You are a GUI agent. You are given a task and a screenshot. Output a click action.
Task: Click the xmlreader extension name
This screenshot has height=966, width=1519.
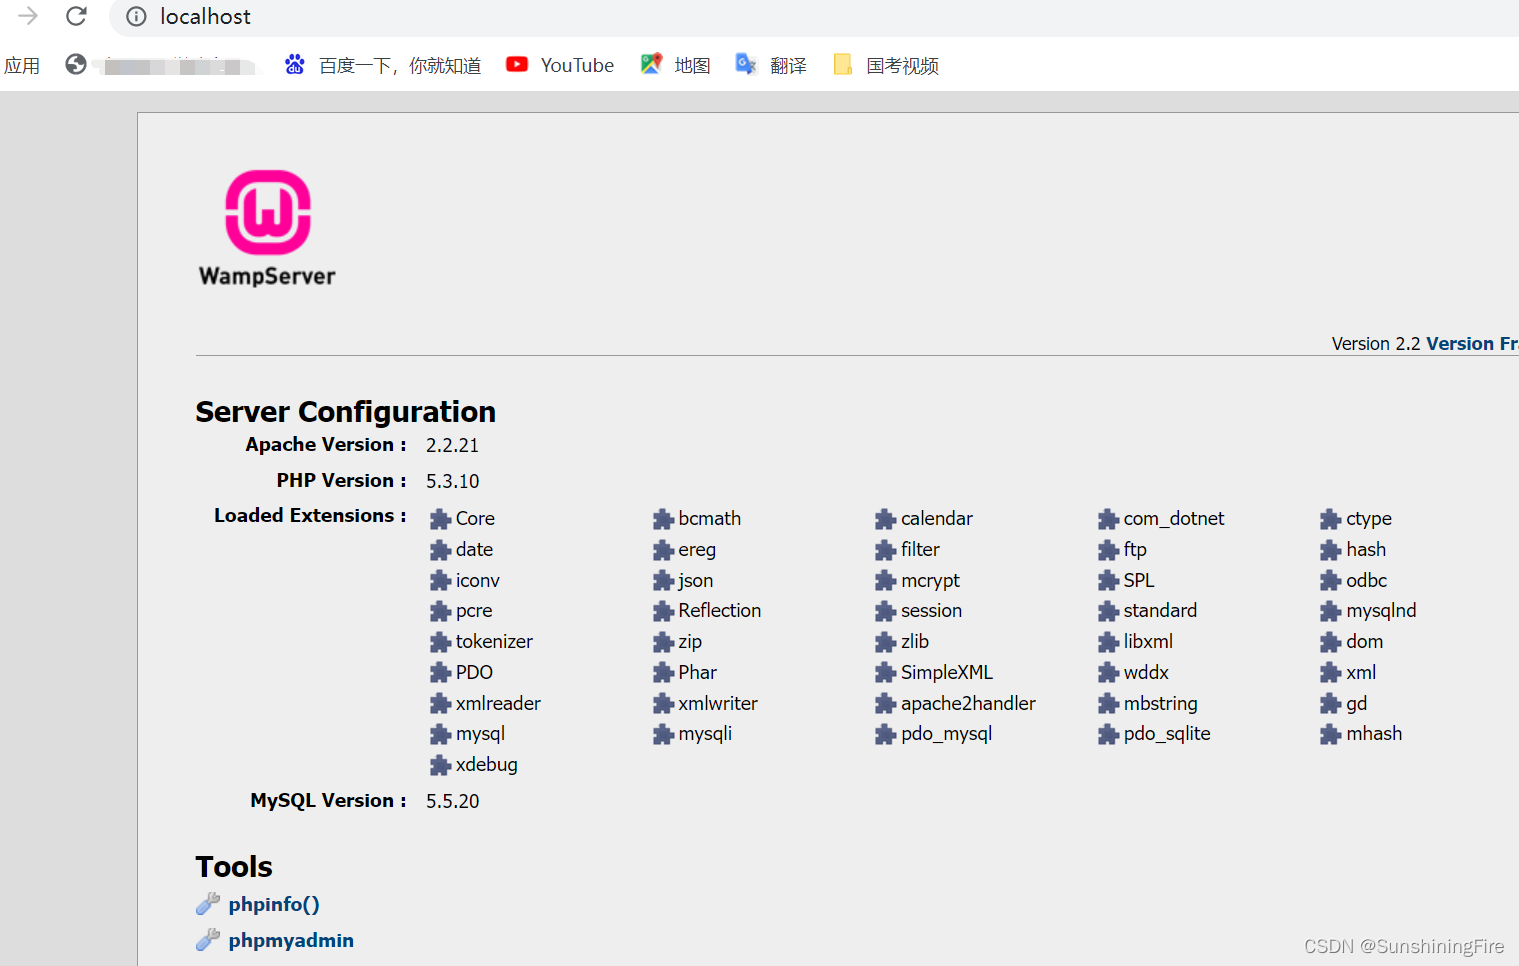(x=498, y=704)
